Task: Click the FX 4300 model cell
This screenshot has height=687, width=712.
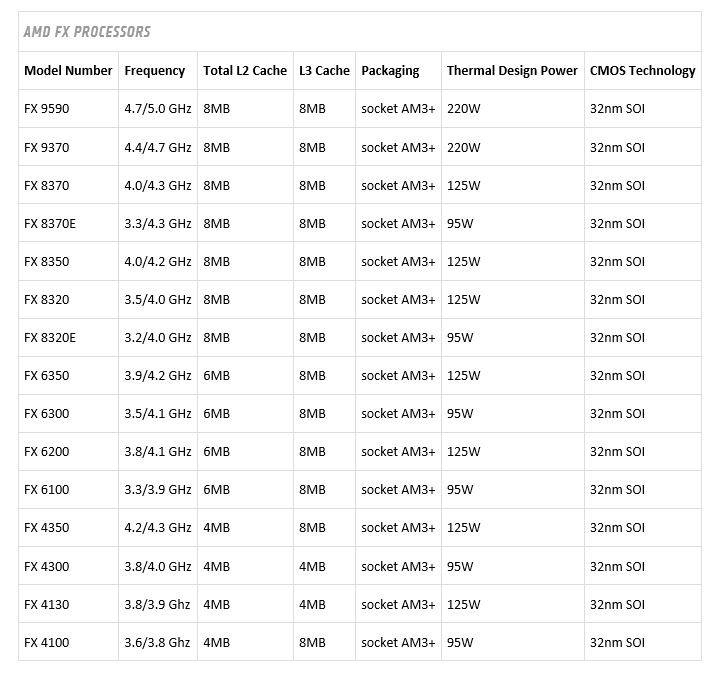Action: tap(47, 566)
